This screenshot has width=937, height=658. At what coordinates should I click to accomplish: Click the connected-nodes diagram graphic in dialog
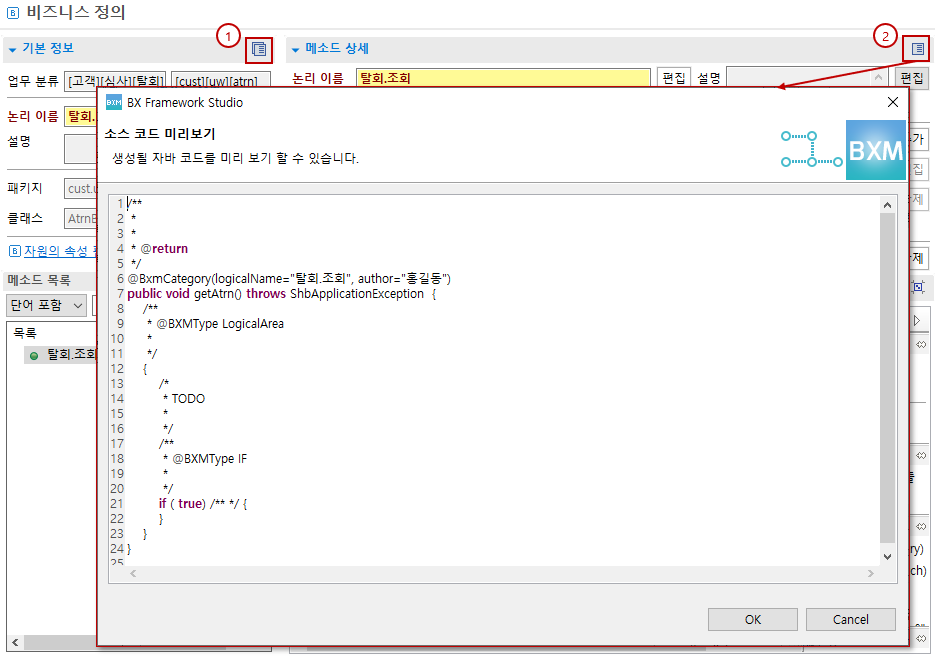click(x=811, y=149)
